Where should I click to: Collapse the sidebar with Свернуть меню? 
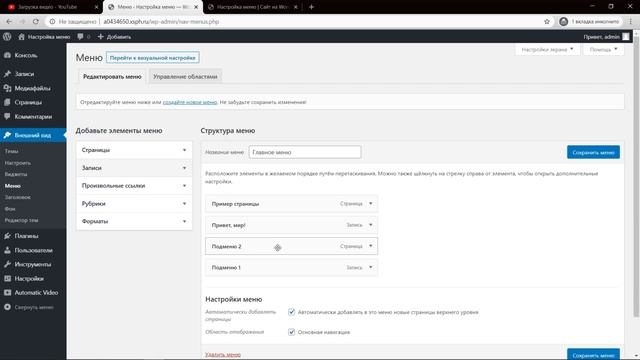coord(33,307)
